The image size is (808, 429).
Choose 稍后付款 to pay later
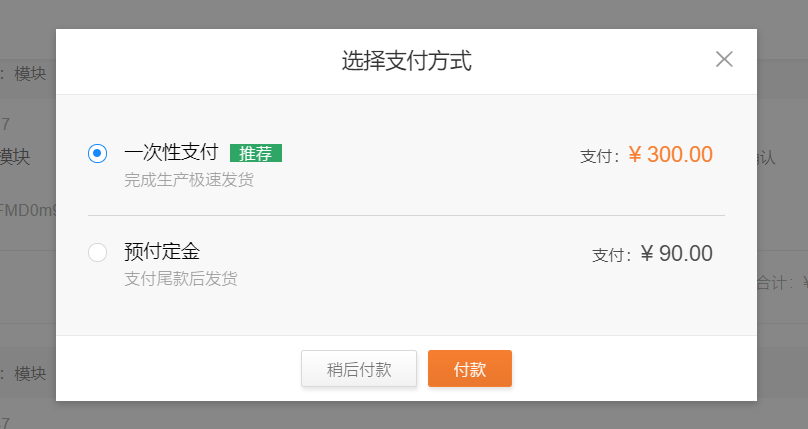pyautogui.click(x=359, y=369)
